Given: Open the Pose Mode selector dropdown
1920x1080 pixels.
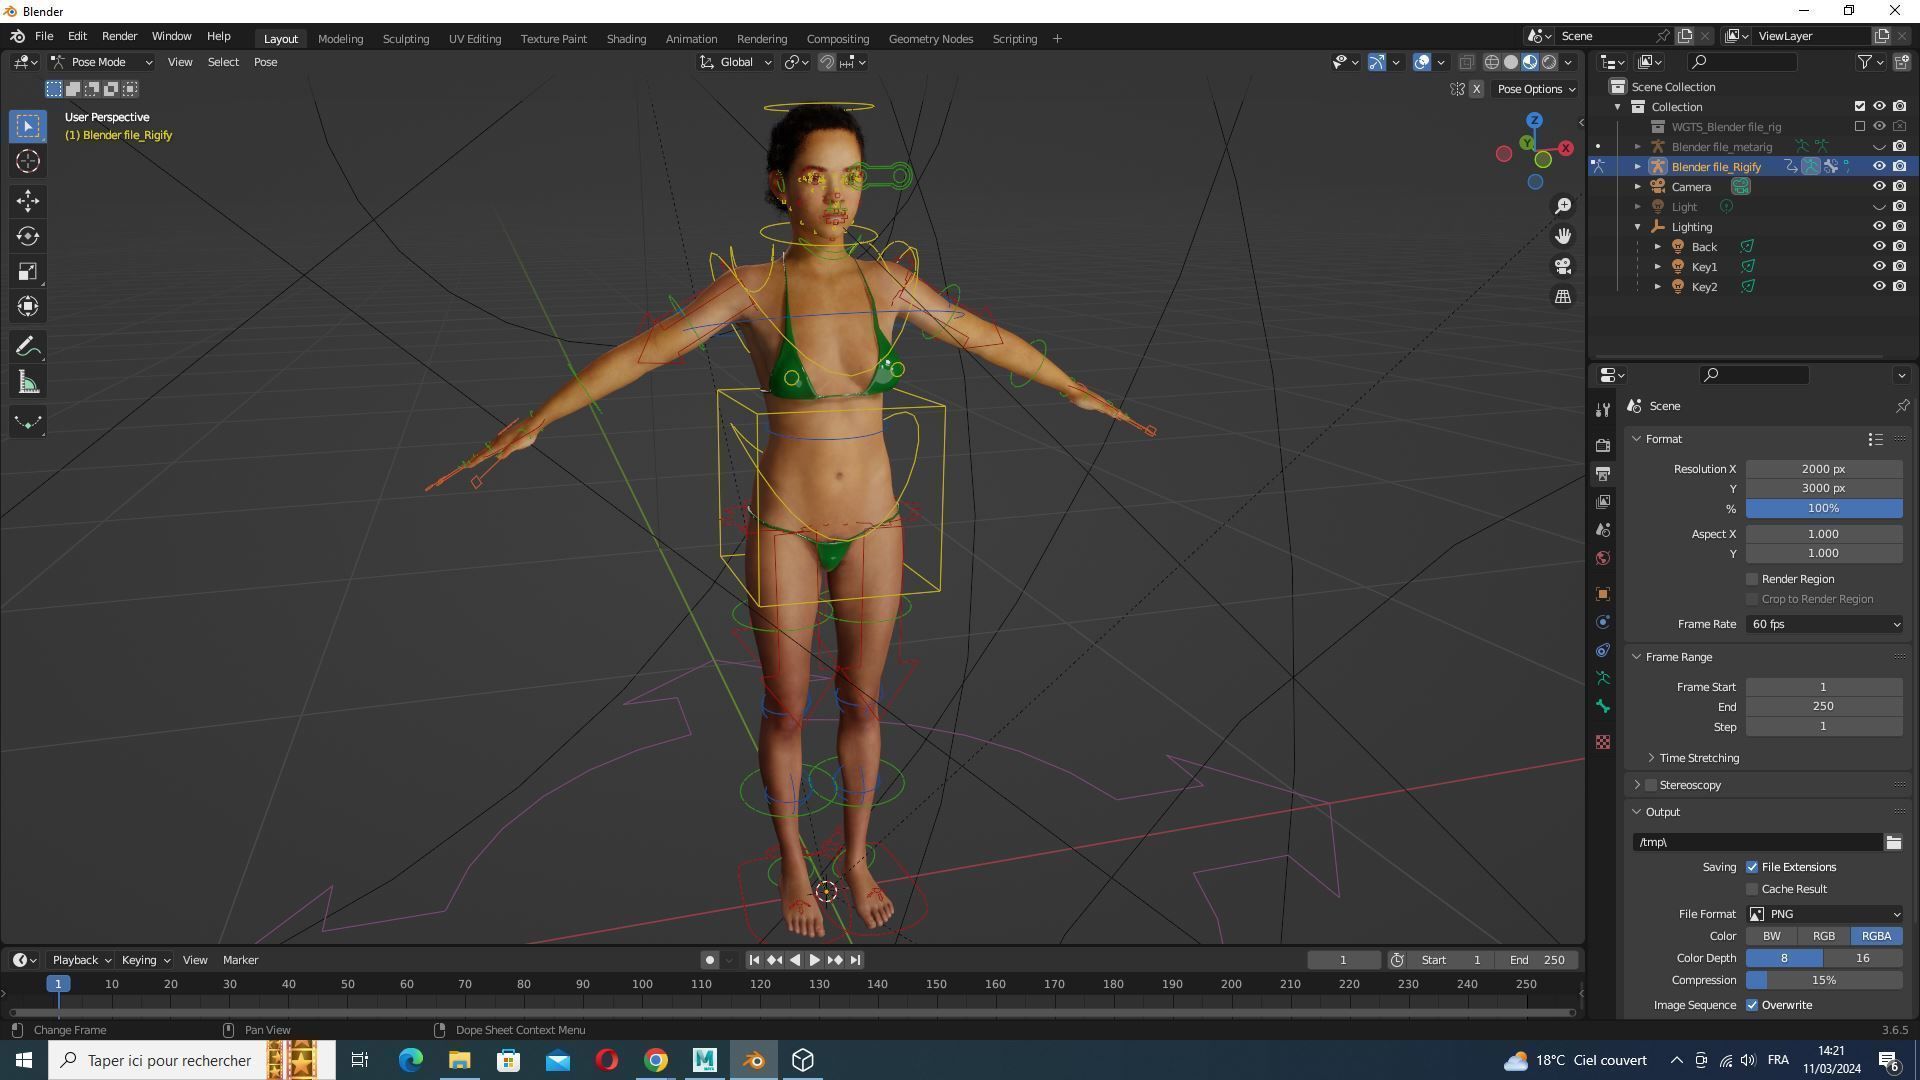Looking at the screenshot, I should click(102, 62).
